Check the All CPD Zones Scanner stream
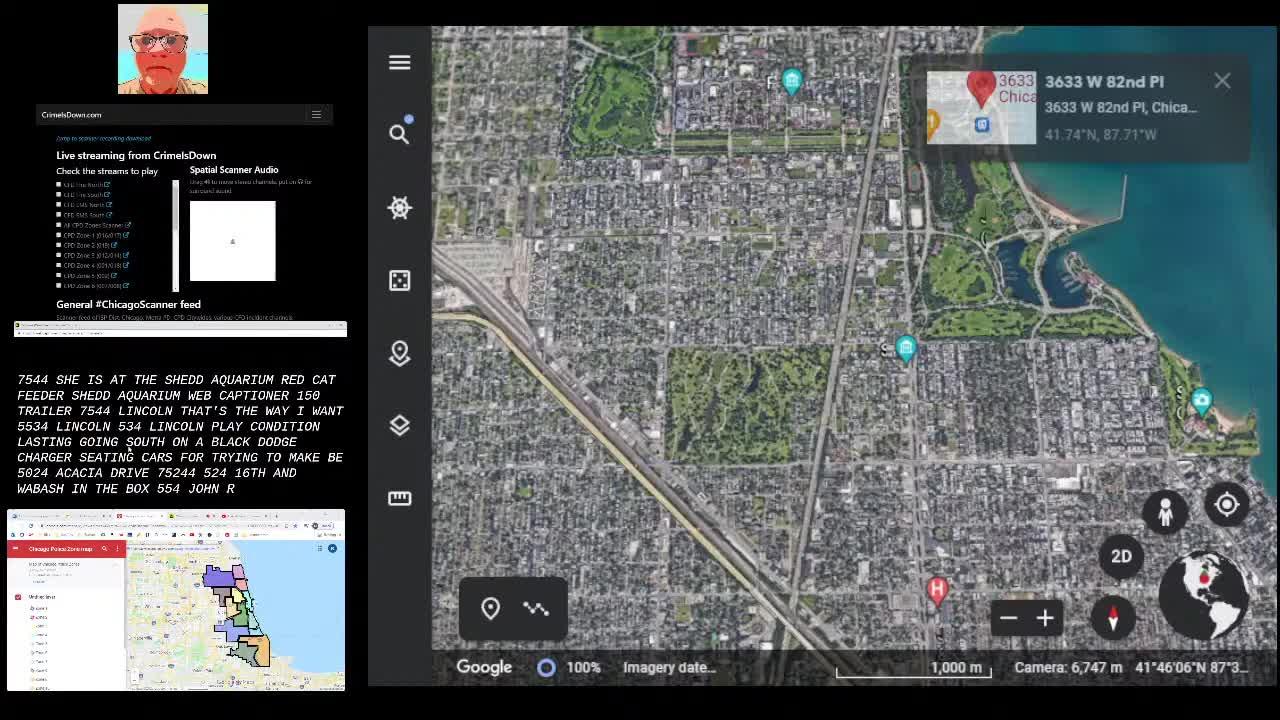Viewport: 1280px width, 720px height. coord(58,225)
